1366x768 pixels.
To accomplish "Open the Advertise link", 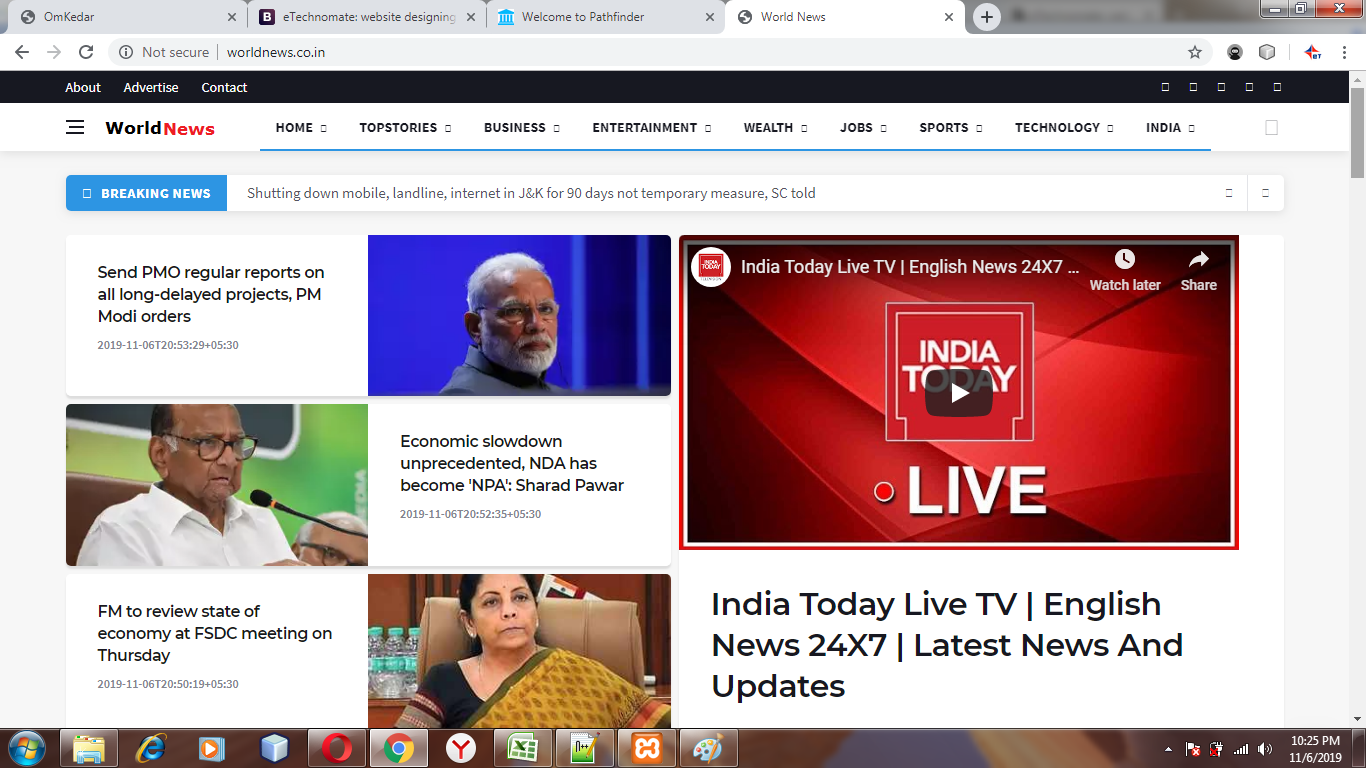I will (151, 87).
